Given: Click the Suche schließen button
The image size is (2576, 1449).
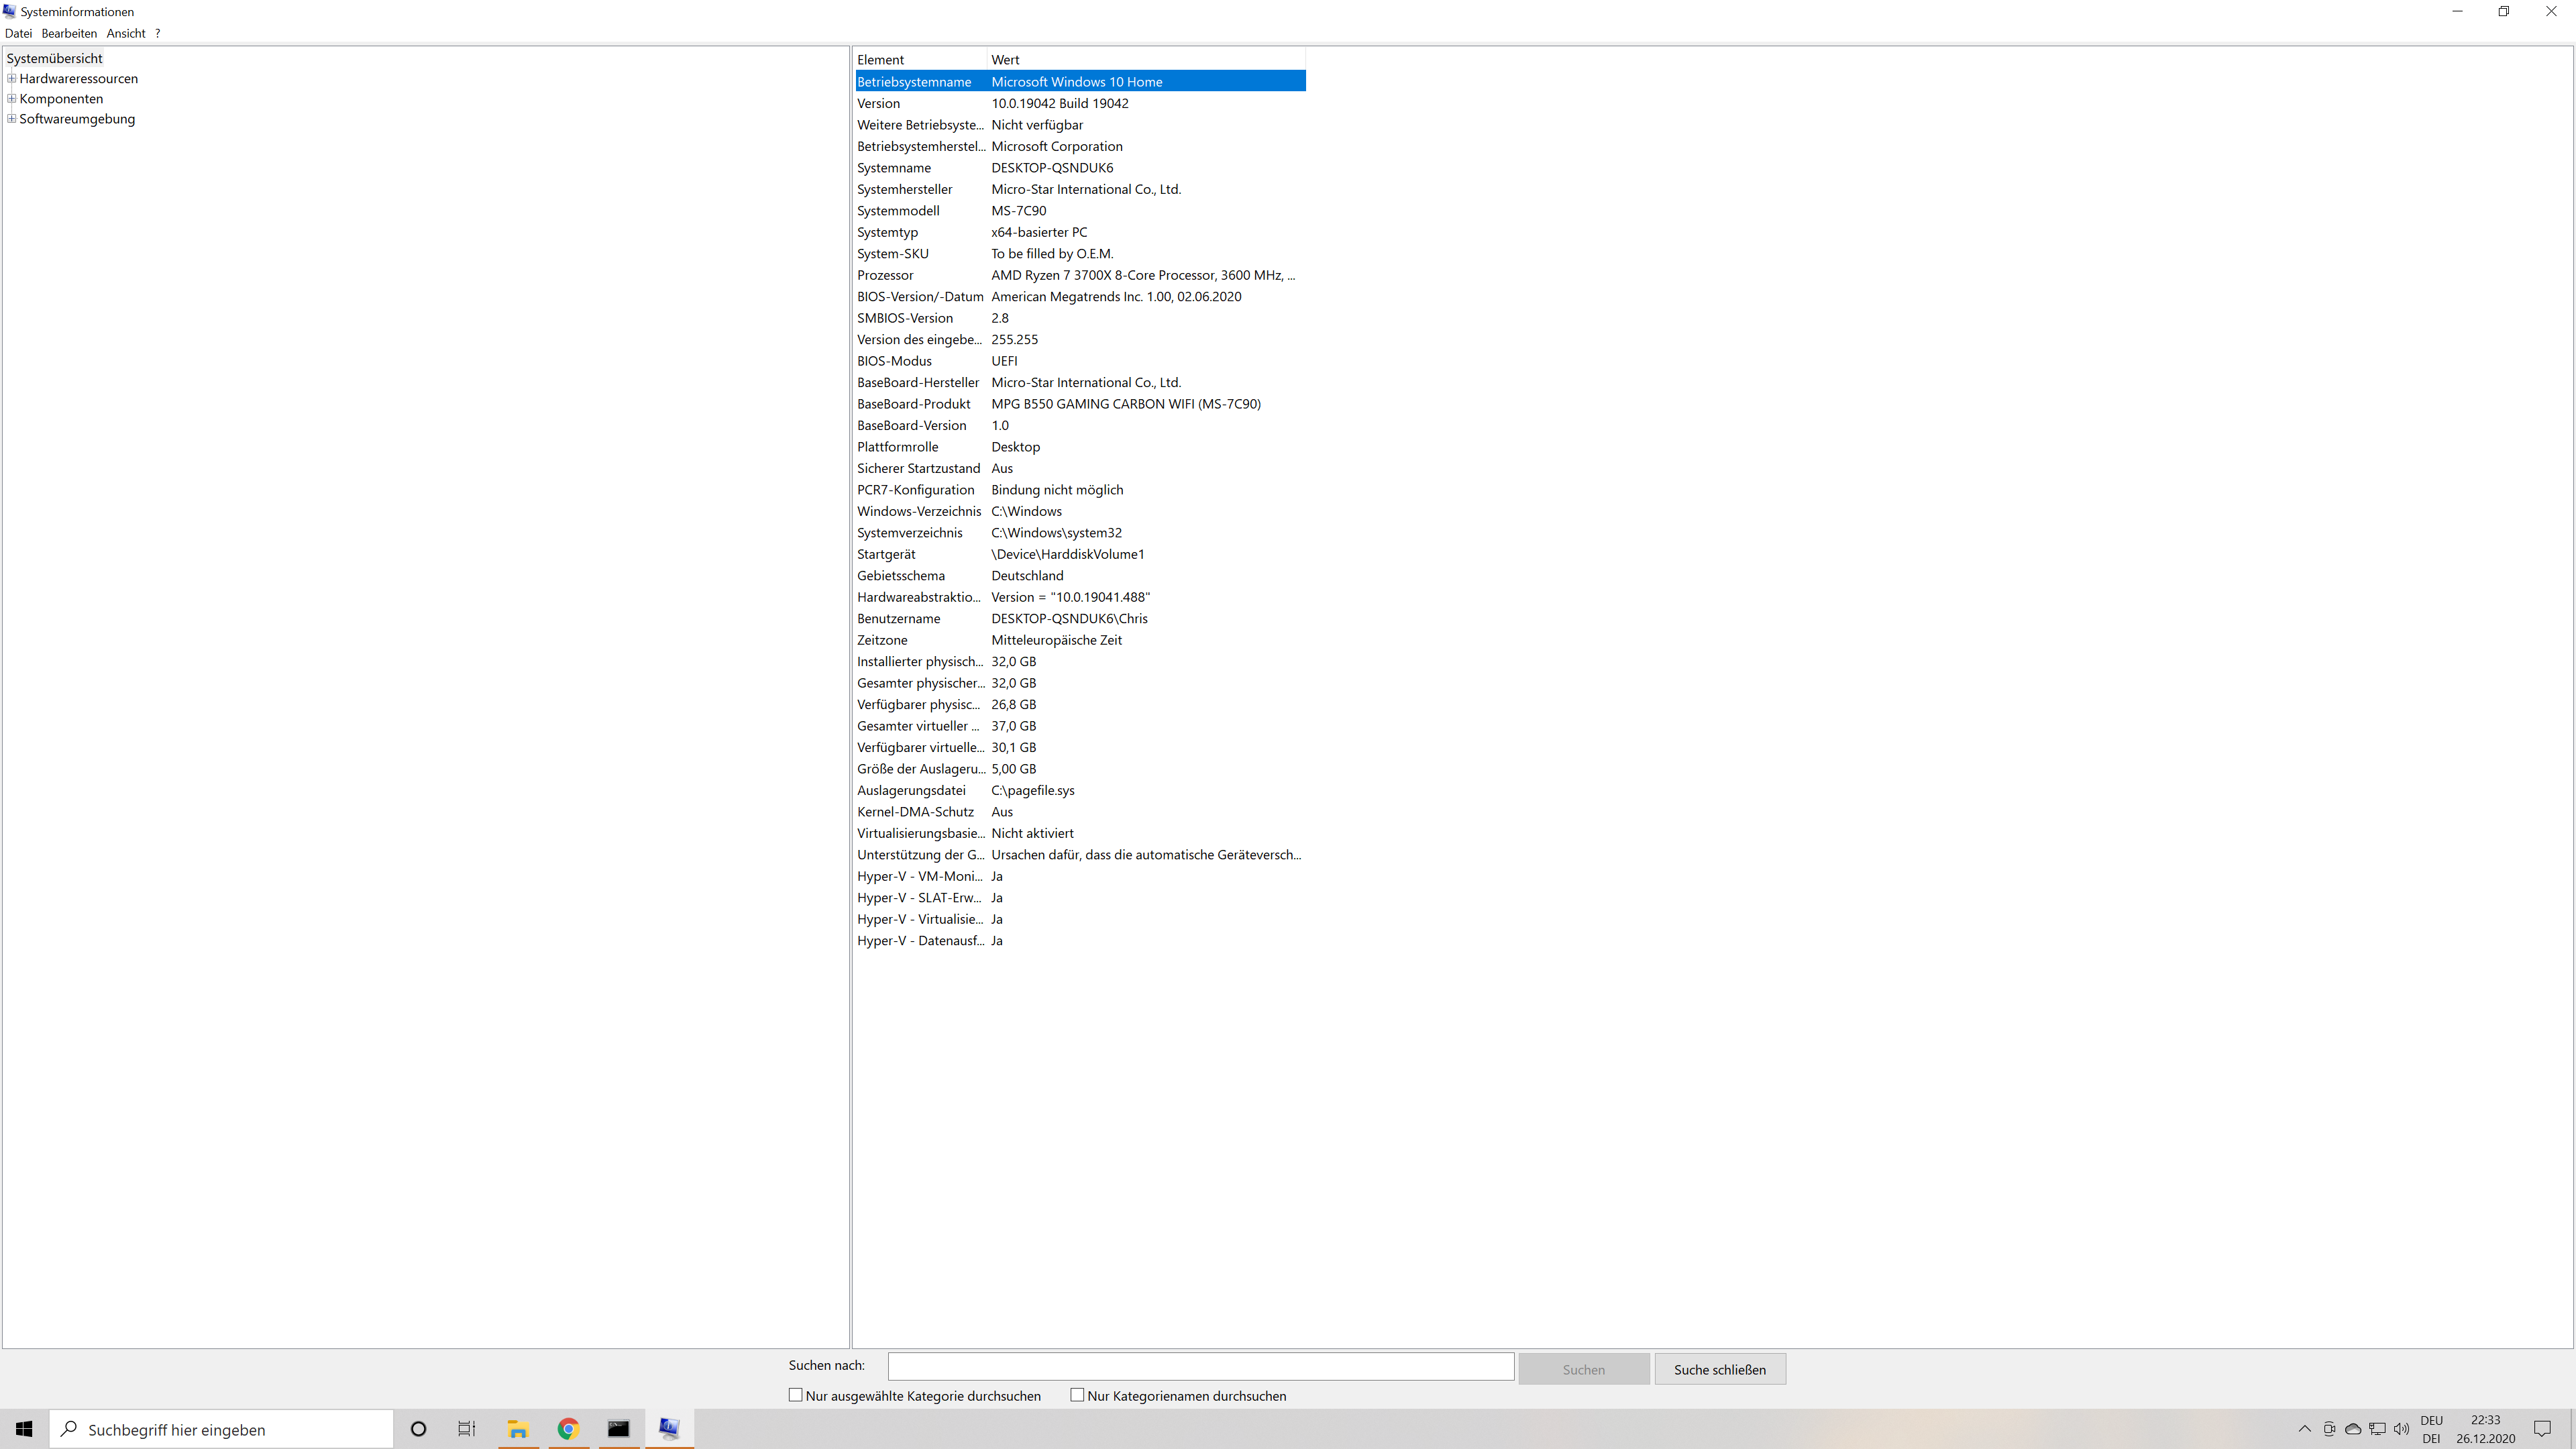Looking at the screenshot, I should click(1719, 1369).
